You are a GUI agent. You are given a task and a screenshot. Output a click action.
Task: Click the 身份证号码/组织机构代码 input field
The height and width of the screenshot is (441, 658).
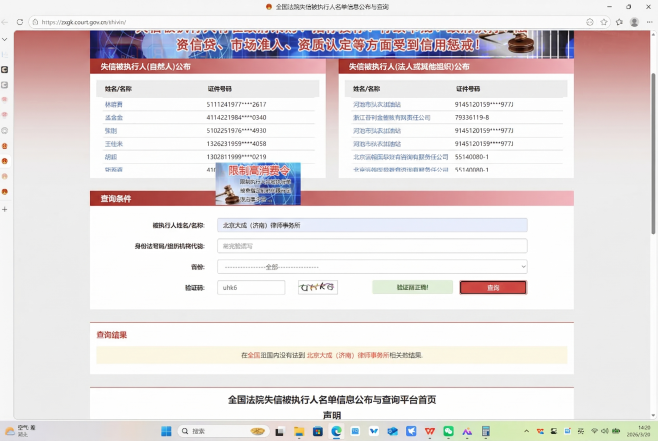click(x=372, y=246)
